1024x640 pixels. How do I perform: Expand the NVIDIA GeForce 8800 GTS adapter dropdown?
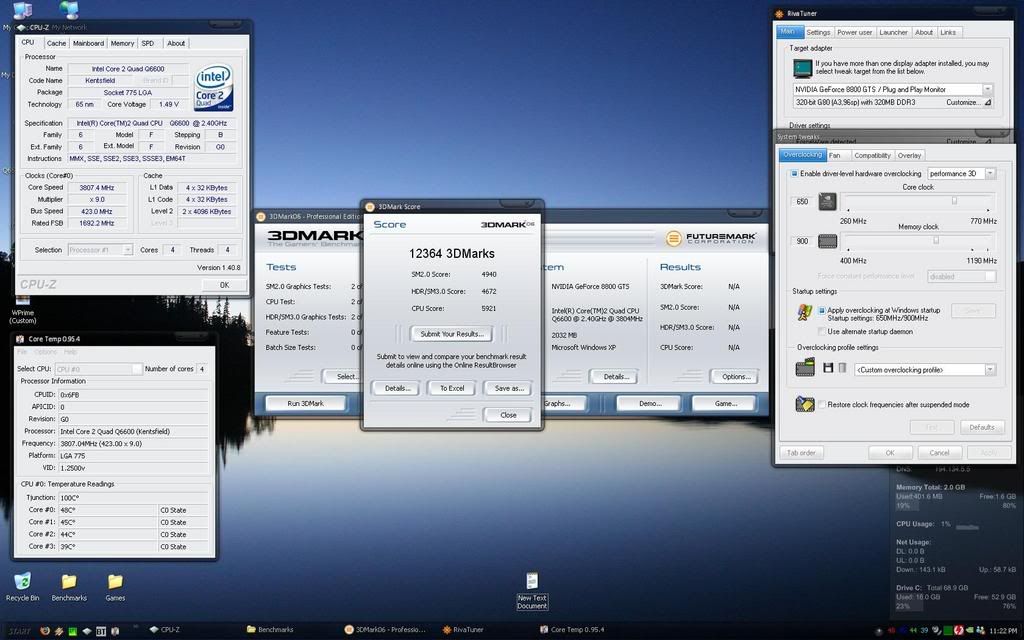coord(987,89)
